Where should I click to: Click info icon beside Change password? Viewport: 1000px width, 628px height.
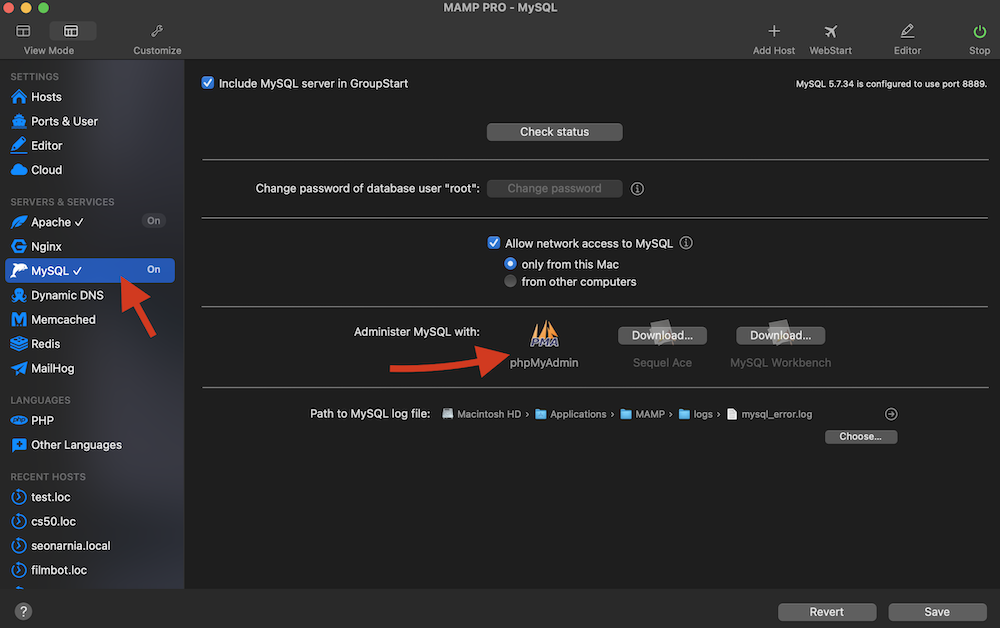point(637,188)
